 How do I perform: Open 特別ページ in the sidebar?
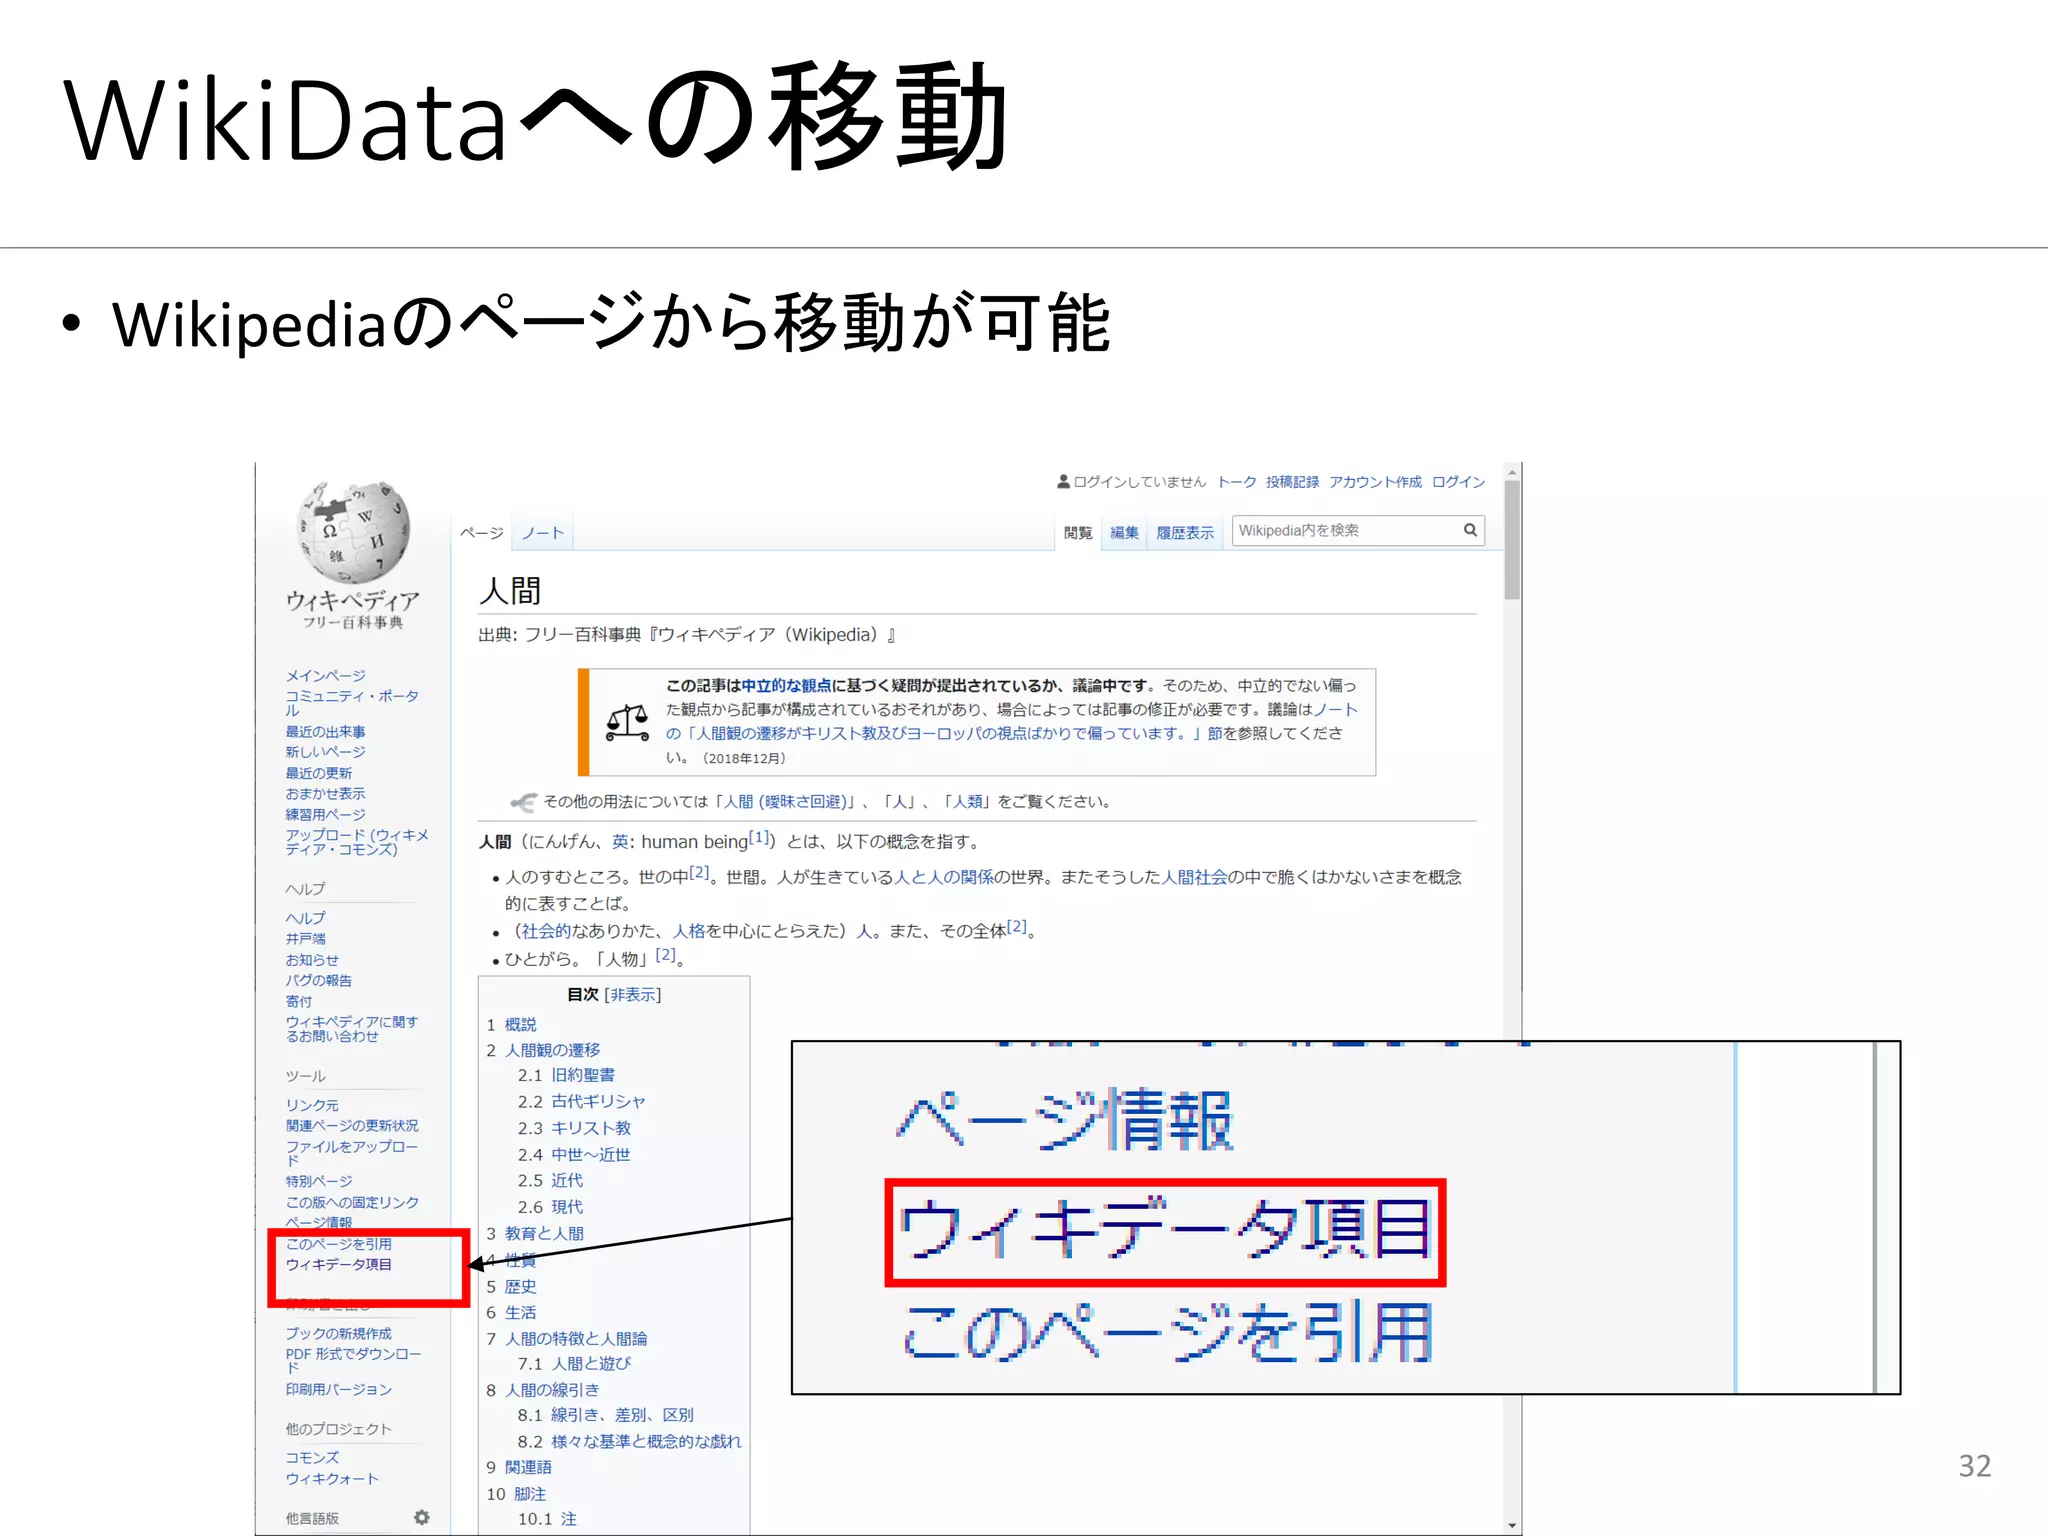click(x=319, y=1182)
